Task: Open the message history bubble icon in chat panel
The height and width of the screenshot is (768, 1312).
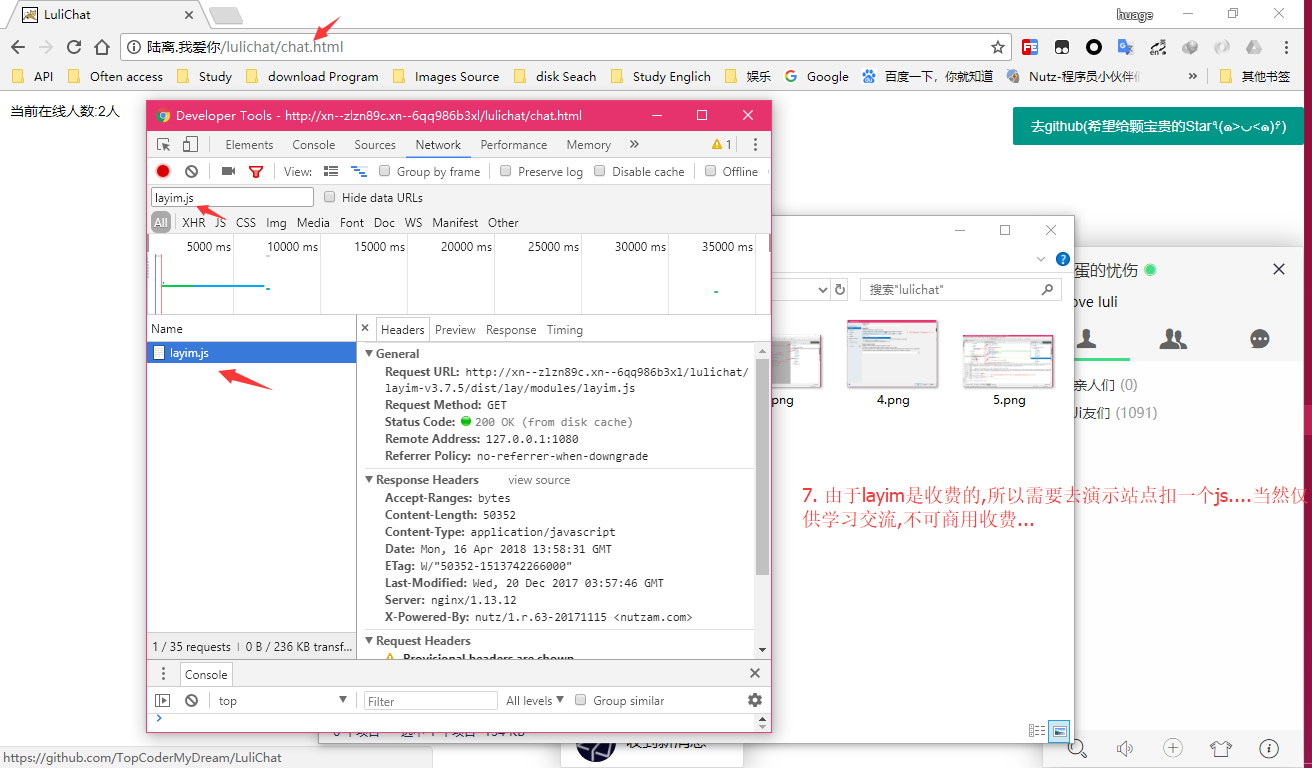Action: coord(1260,339)
